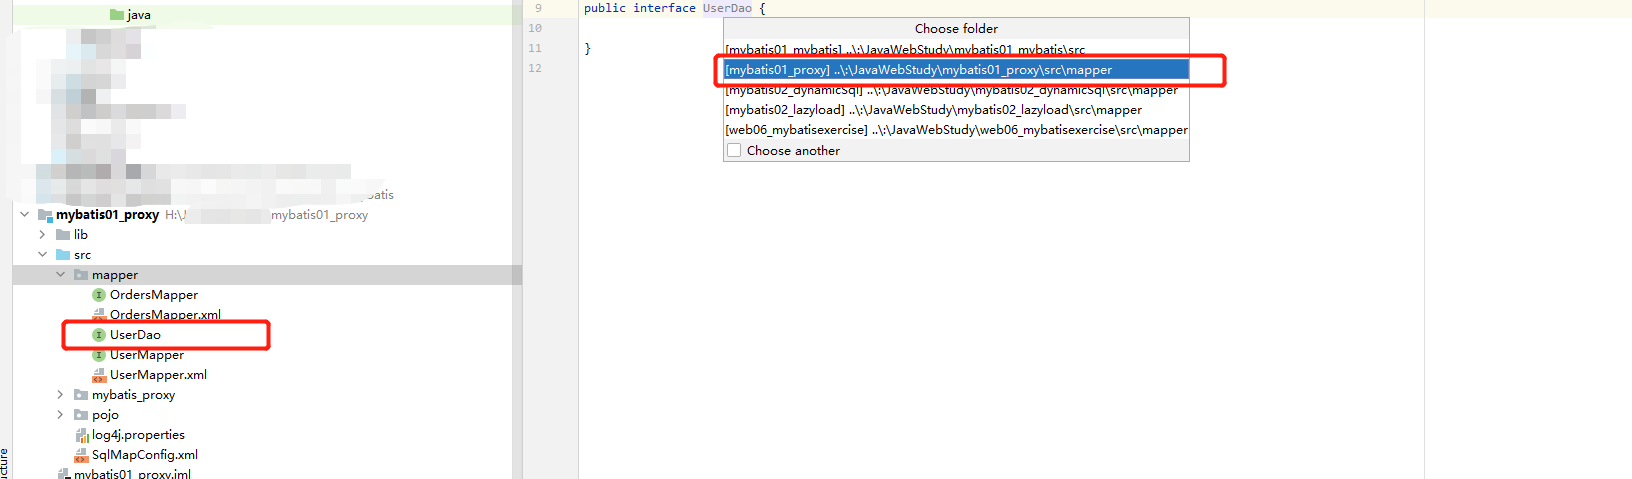This screenshot has width=1632, height=479.
Task: Tick the Choose another checkbox
Action: pyautogui.click(x=734, y=151)
